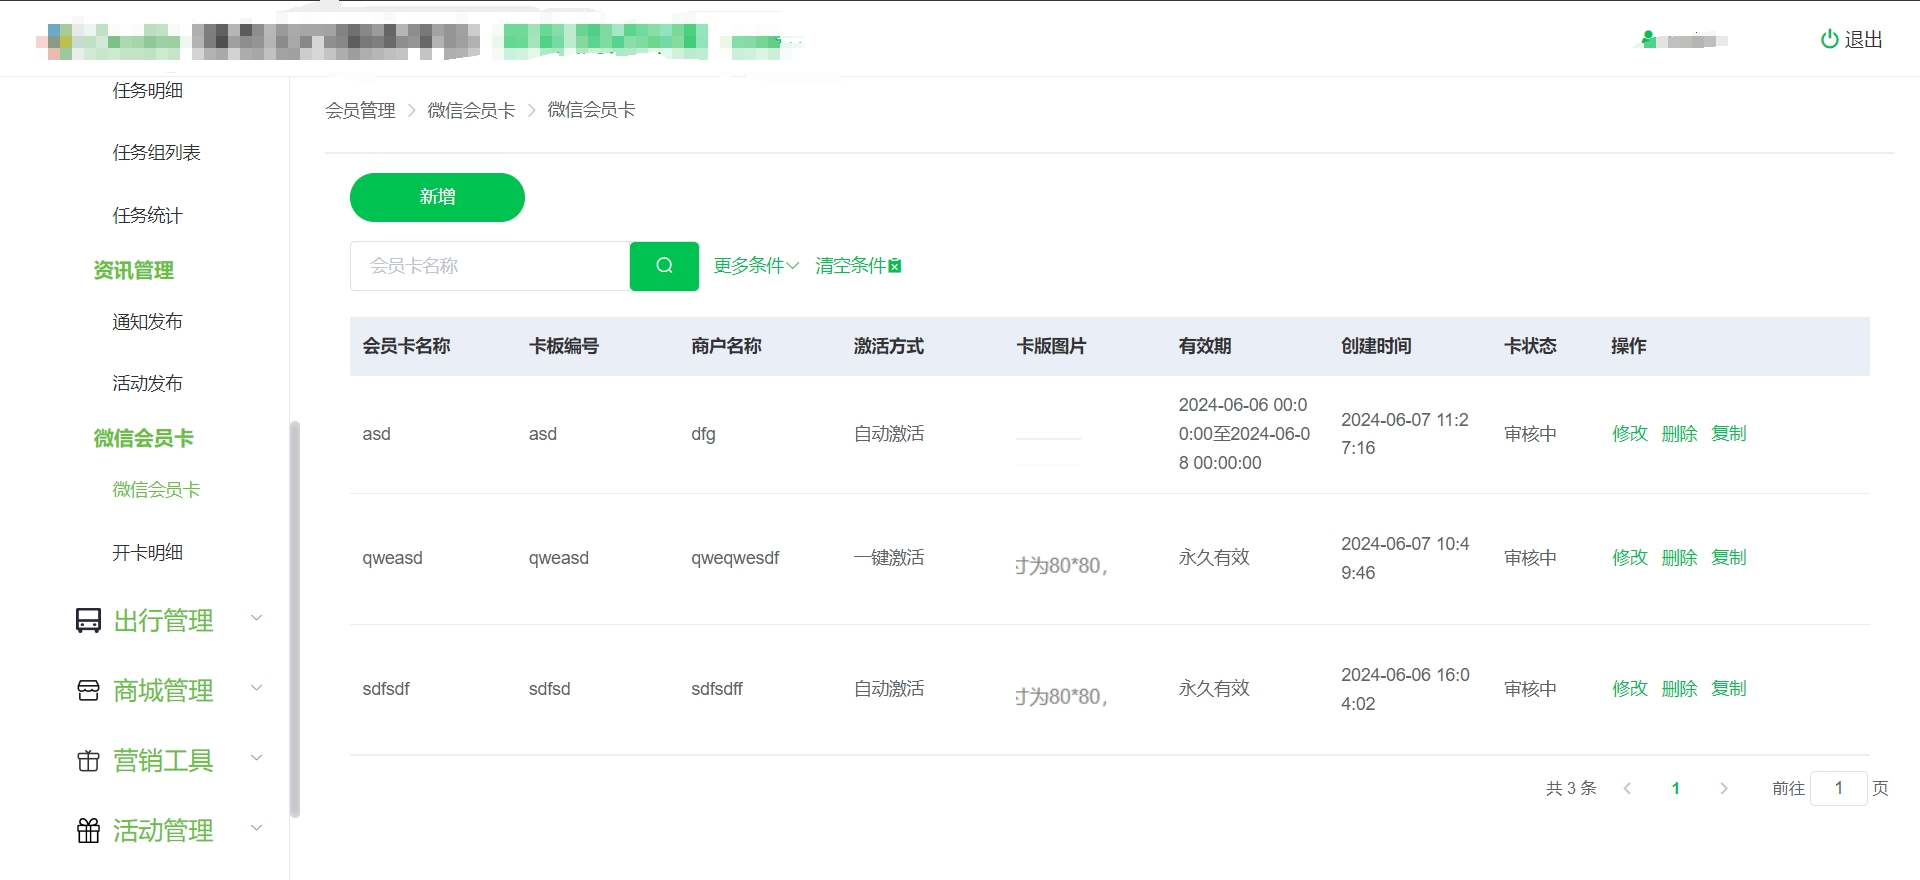
Task: Click the middle 微信会员卡 breadcrumb item
Action: pyautogui.click(x=471, y=111)
